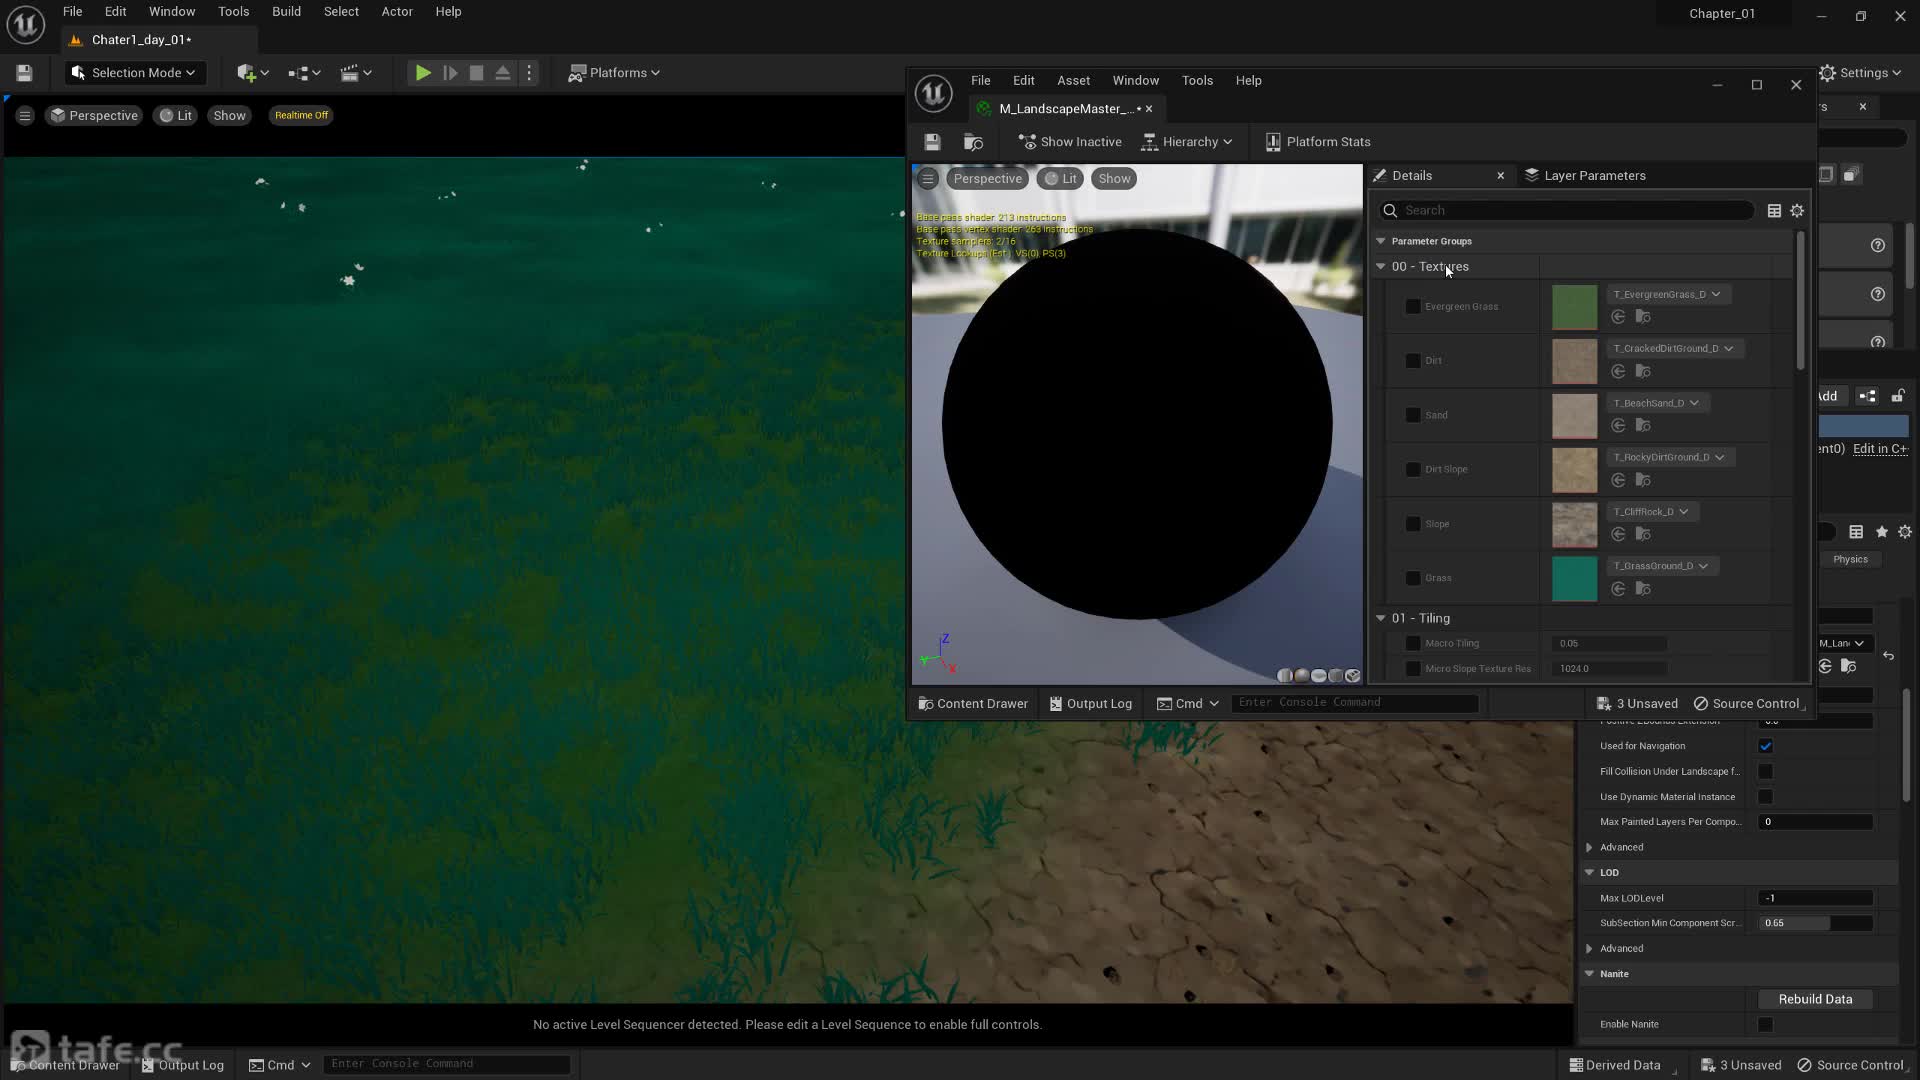Image resolution: width=1920 pixels, height=1080 pixels.
Task: Check the Enable Nanite checkbox
Action: click(1765, 1025)
